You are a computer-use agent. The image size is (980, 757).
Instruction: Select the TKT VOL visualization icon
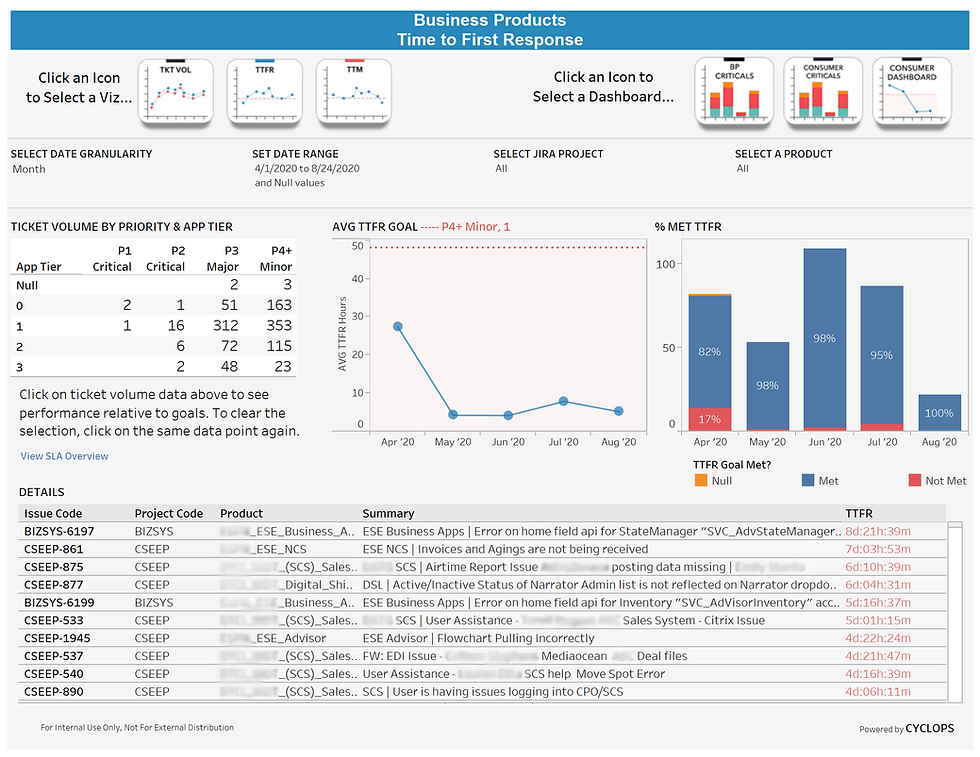176,92
